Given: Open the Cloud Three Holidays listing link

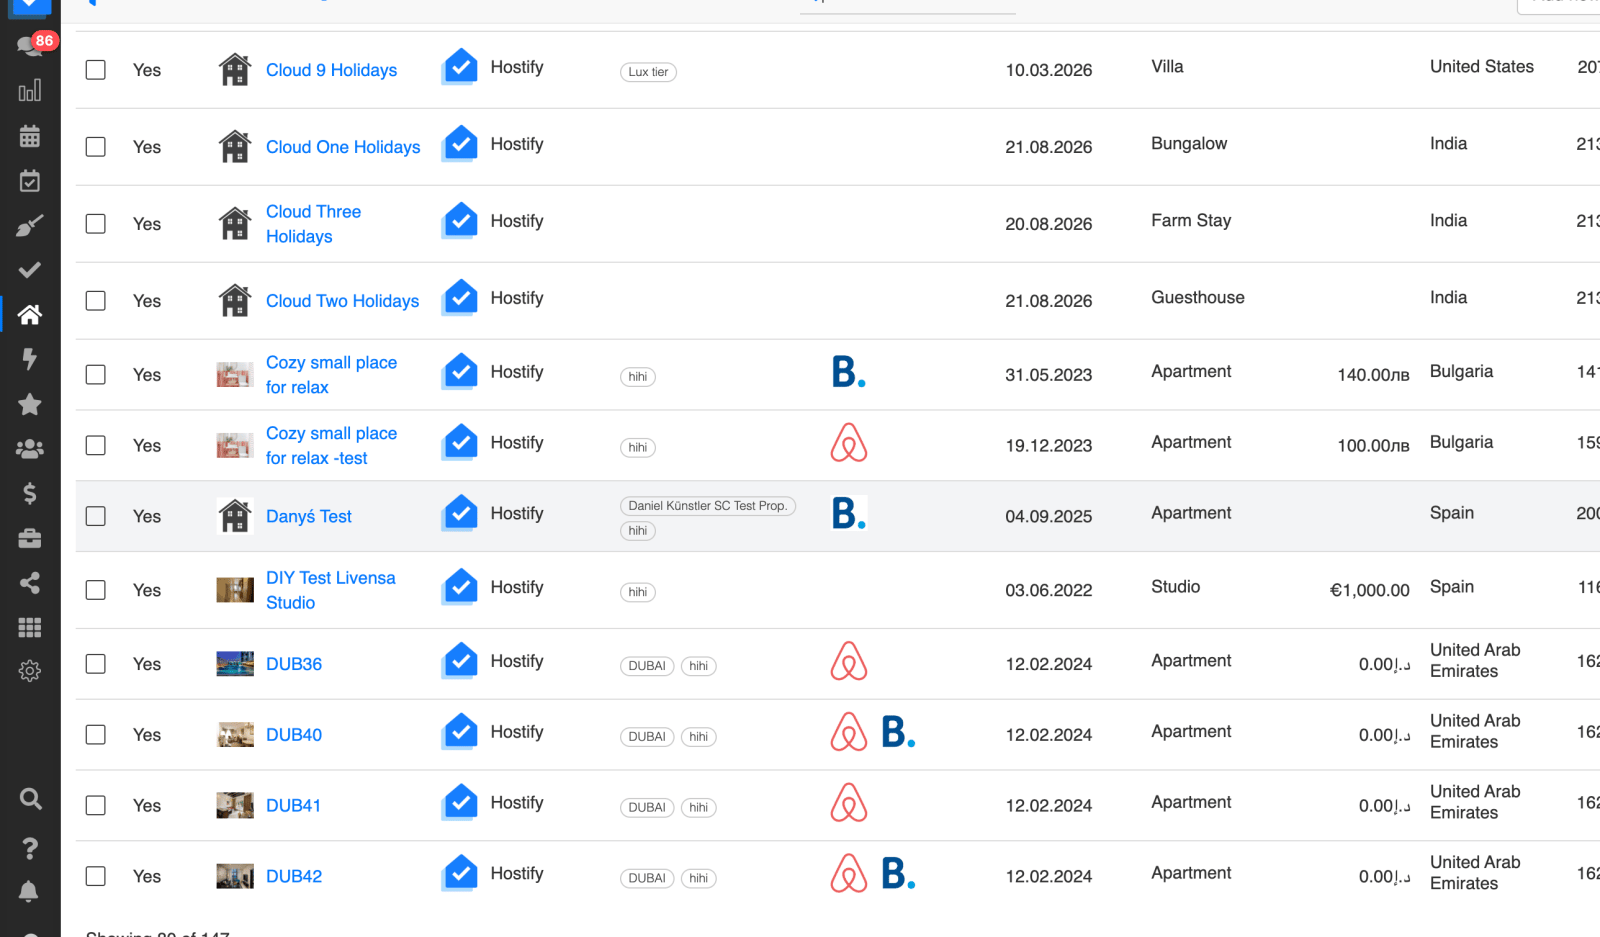Looking at the screenshot, I should point(314,224).
